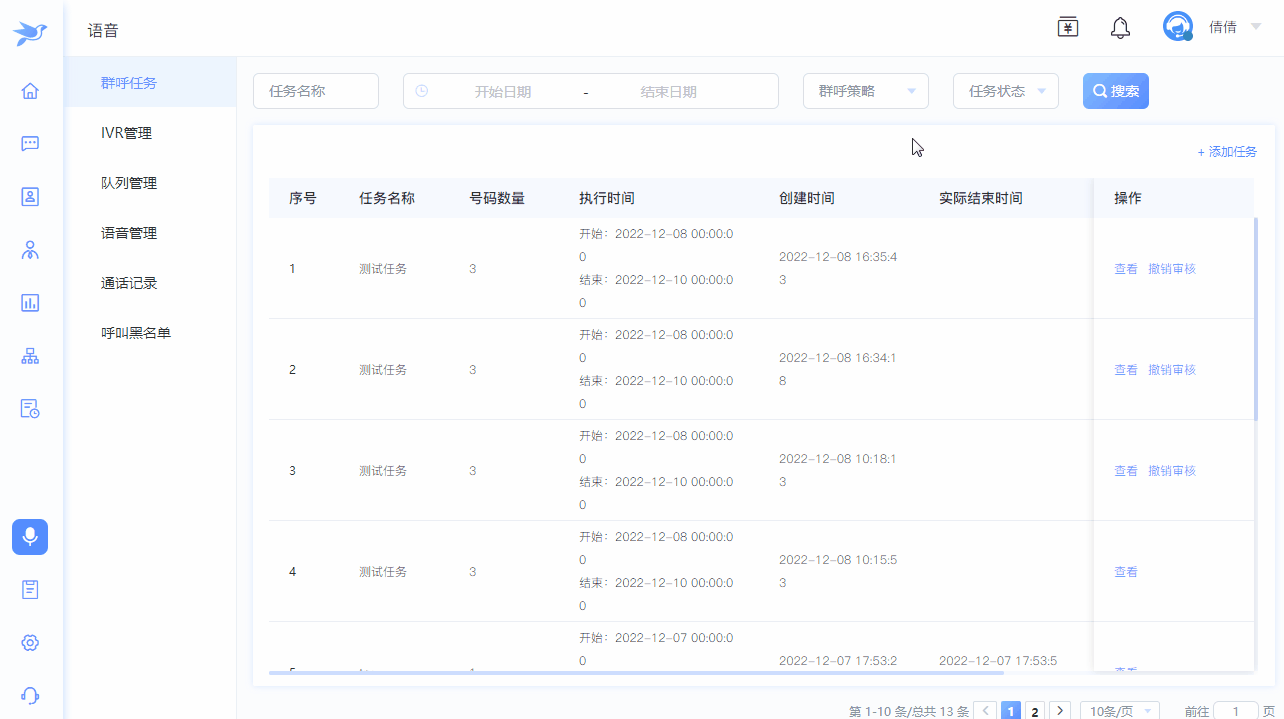Open 通话记录 in the side menu
Screen dimensions: 1284x719
coord(129,283)
